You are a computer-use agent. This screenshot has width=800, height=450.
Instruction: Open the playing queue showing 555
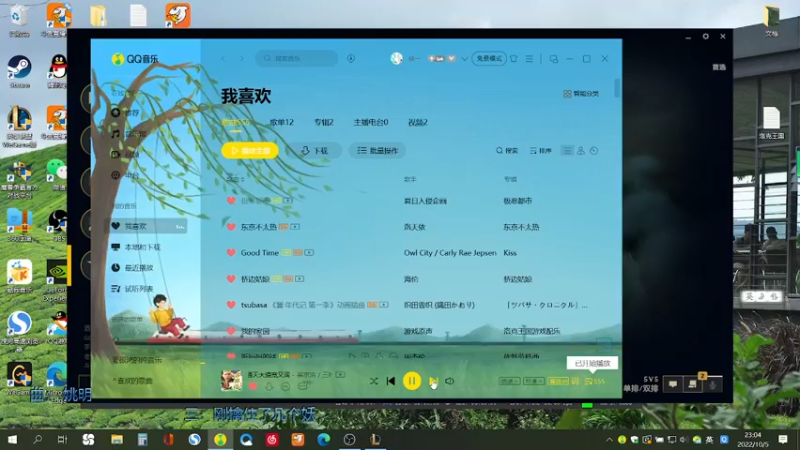[x=595, y=381]
